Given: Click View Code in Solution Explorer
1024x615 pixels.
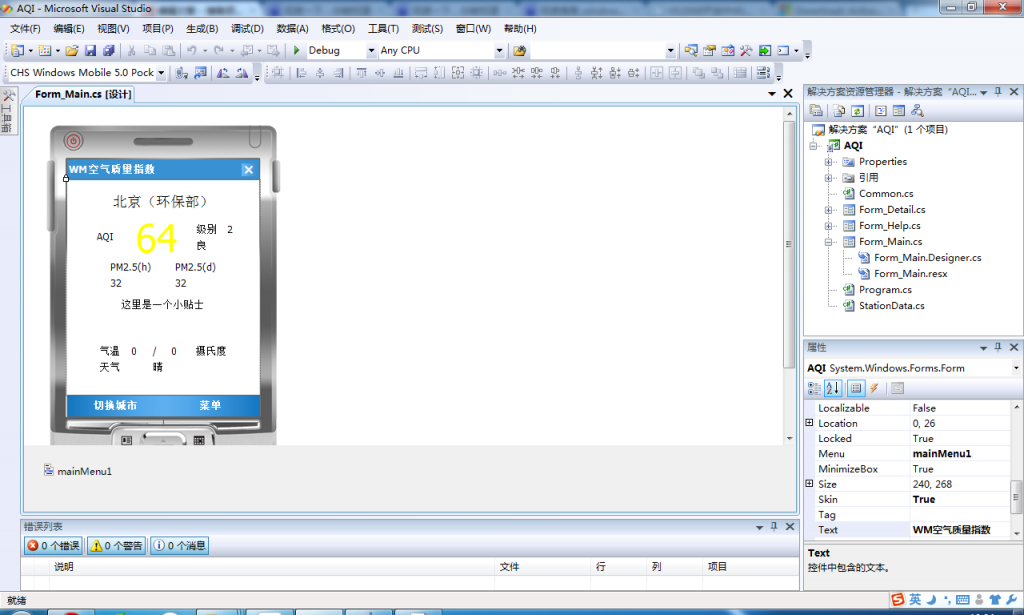Looking at the screenshot, I should (880, 111).
